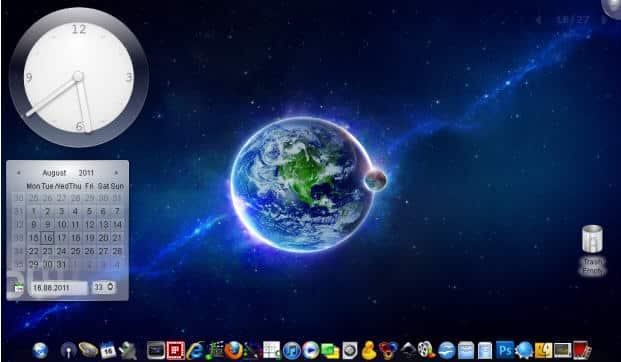Launch iTunes from the dock
The height and width of the screenshot is (362, 621).
[291, 351]
